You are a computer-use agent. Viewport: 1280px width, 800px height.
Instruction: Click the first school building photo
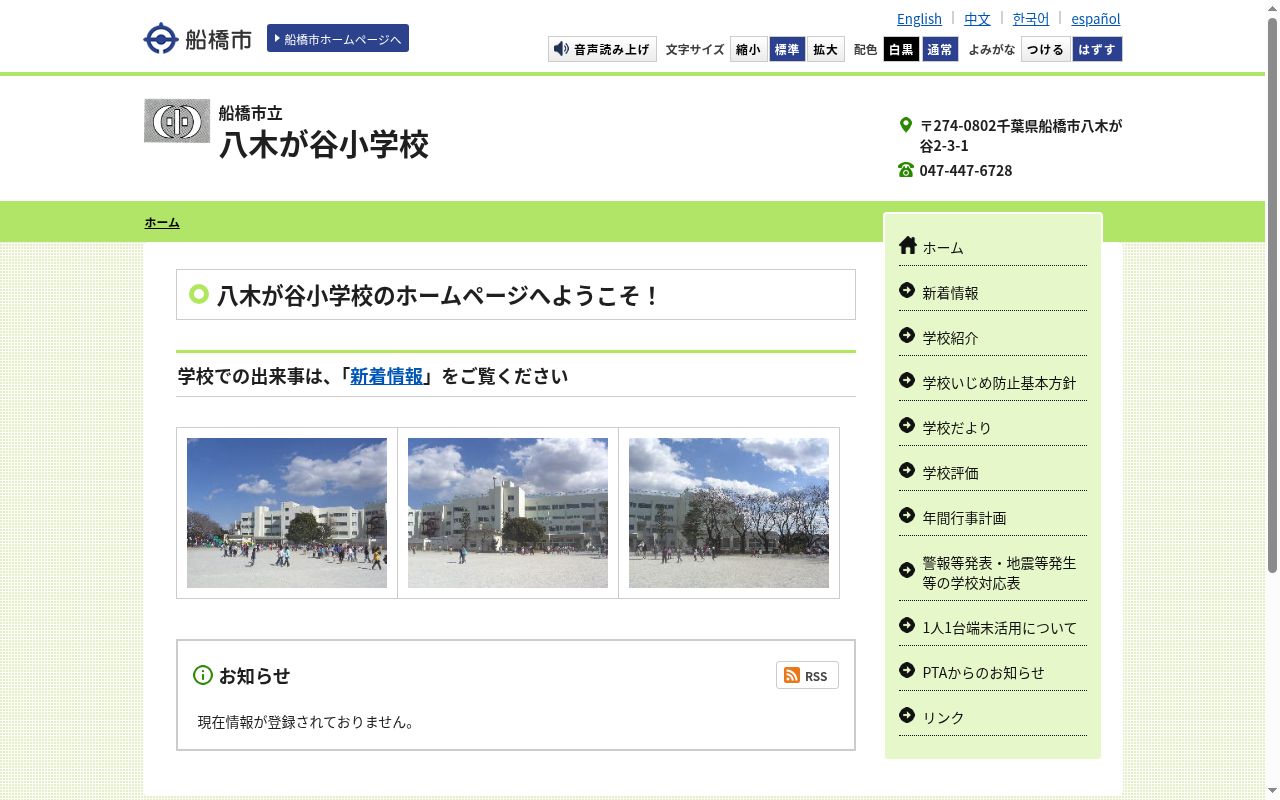[287, 513]
